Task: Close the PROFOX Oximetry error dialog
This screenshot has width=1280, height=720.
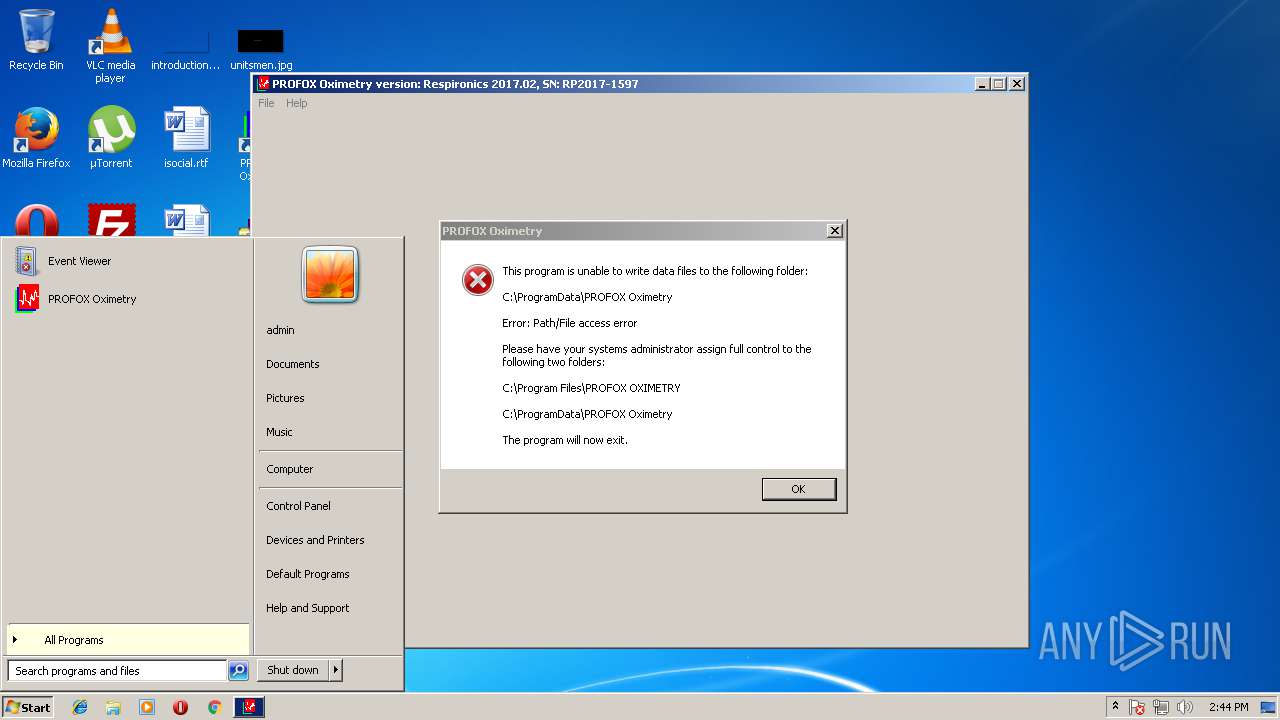Action: click(x=834, y=231)
